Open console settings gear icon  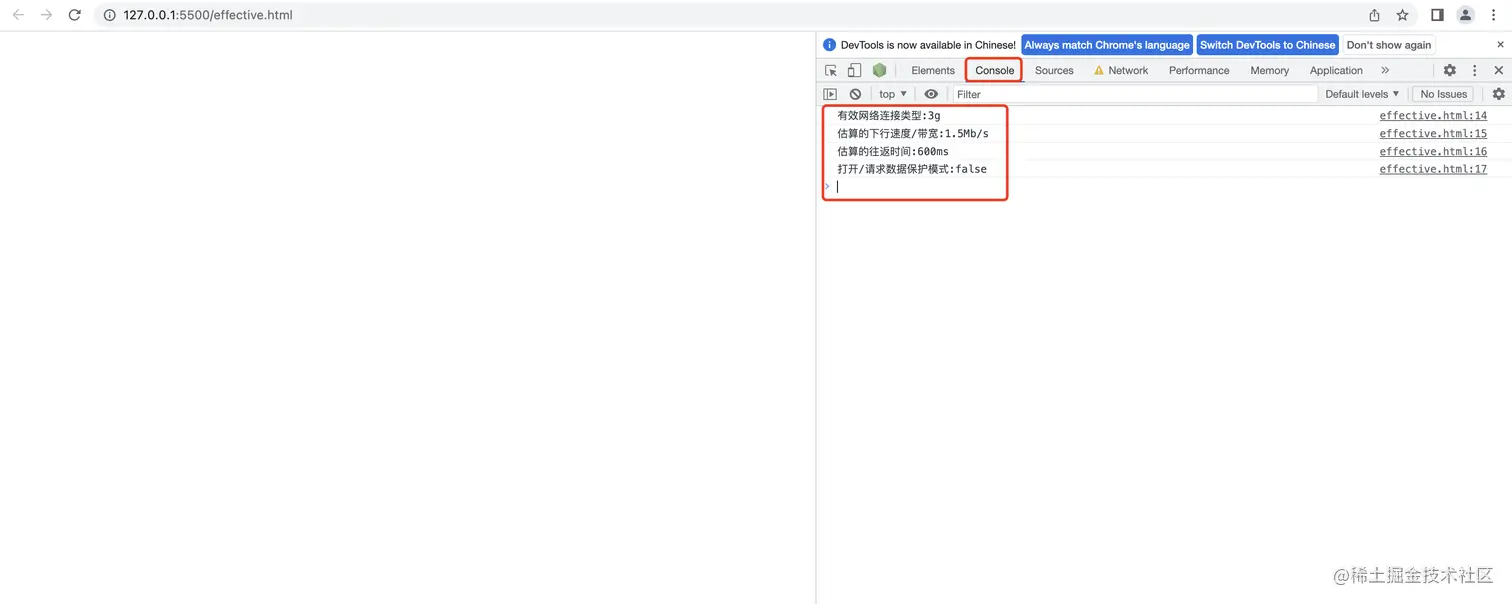click(1498, 94)
